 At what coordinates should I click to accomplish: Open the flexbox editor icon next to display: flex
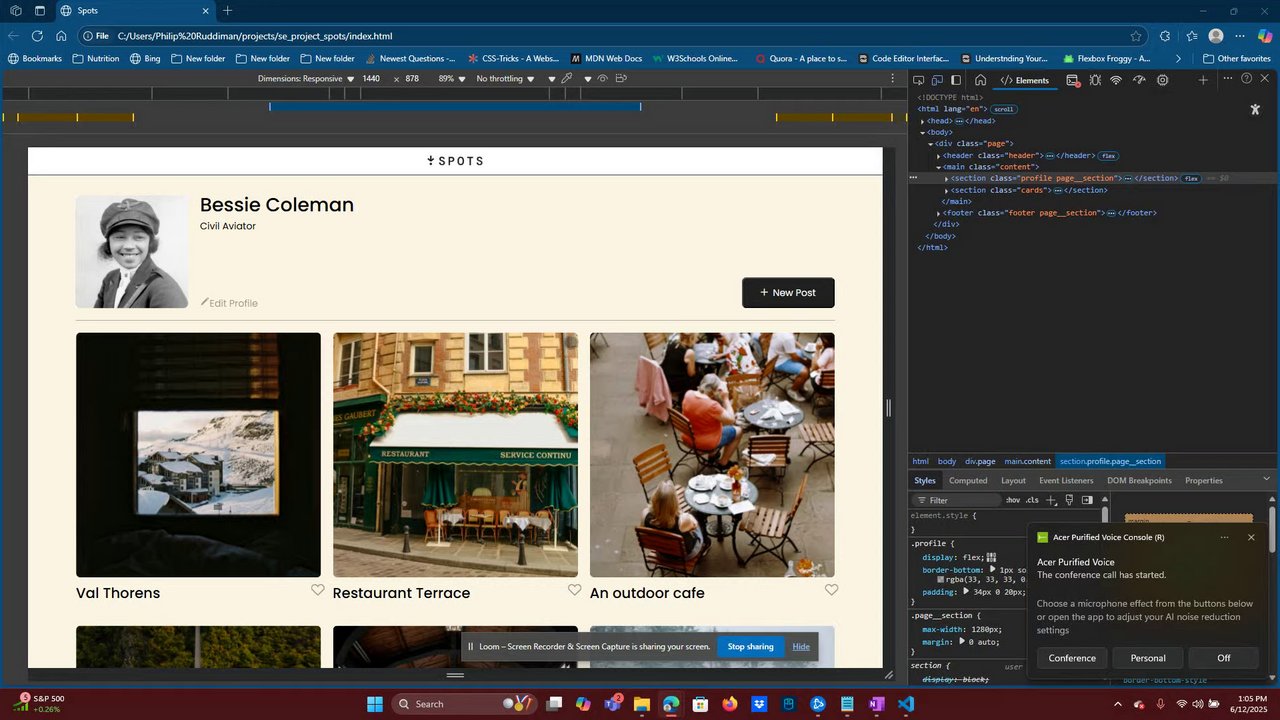(991, 557)
